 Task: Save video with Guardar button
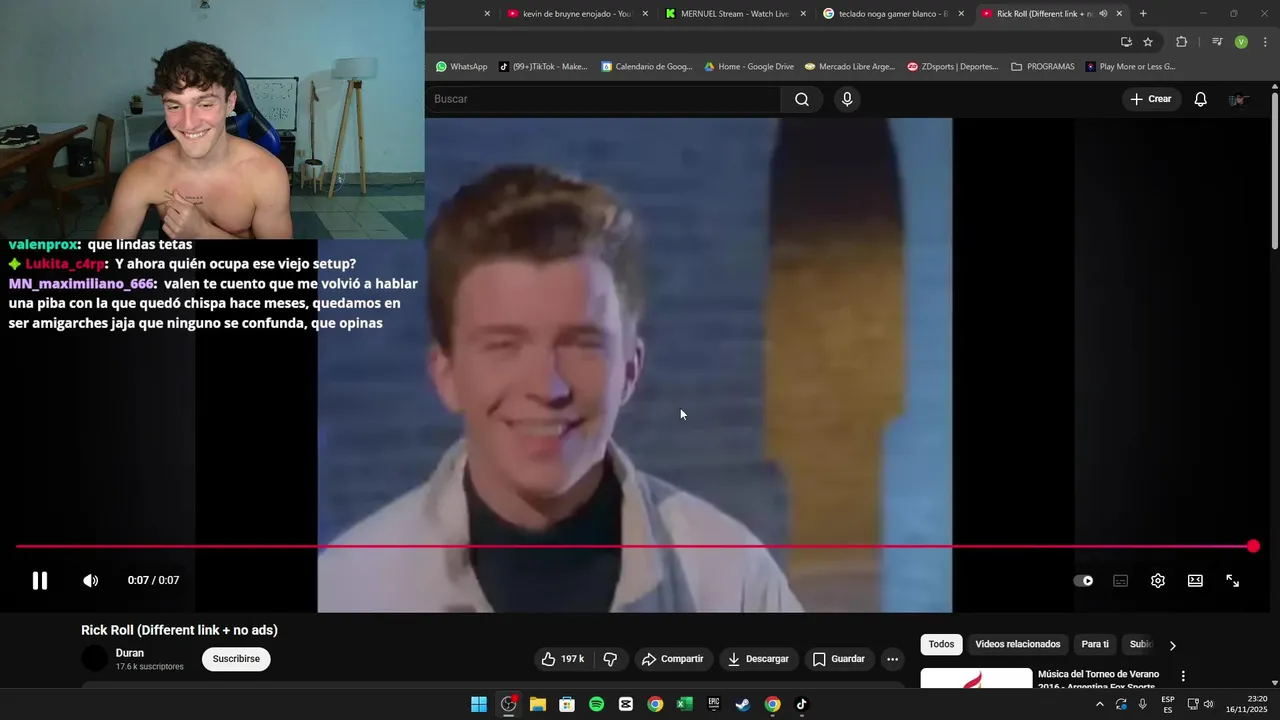pyautogui.click(x=838, y=659)
